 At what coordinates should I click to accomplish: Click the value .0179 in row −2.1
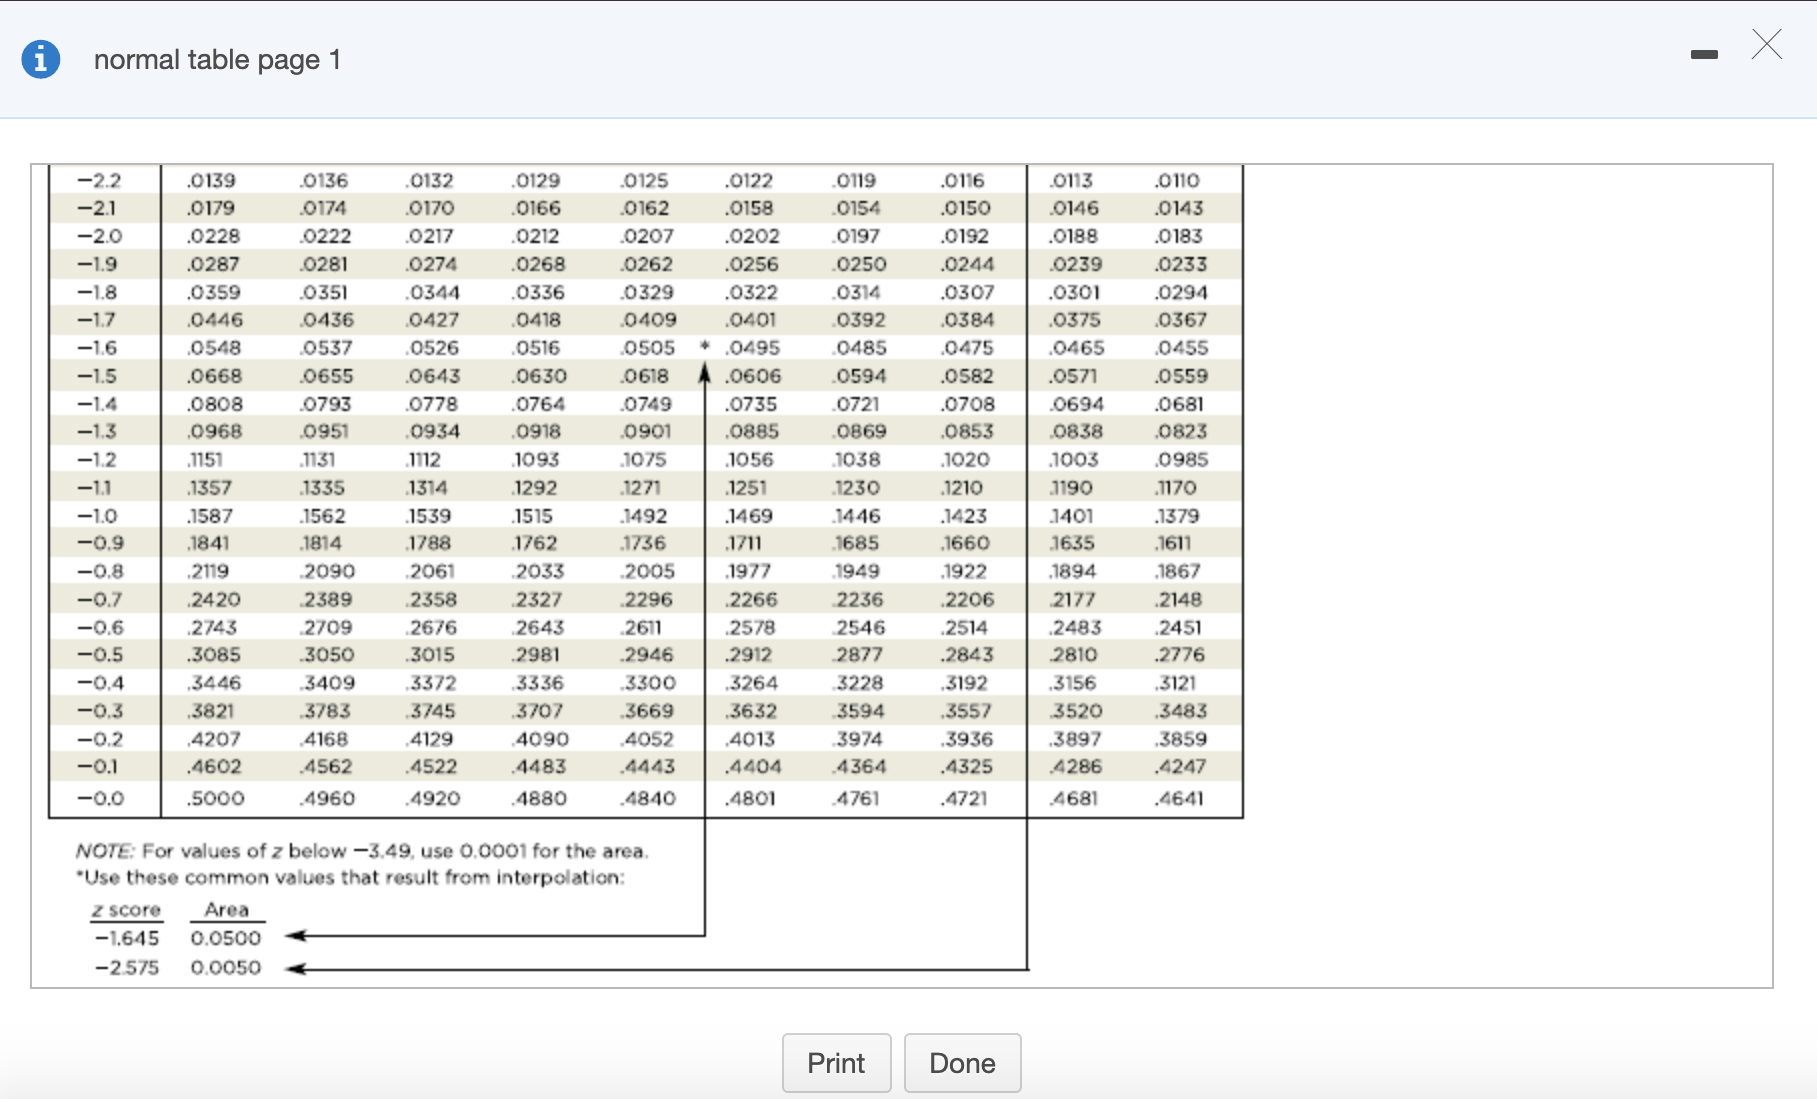click(x=211, y=209)
